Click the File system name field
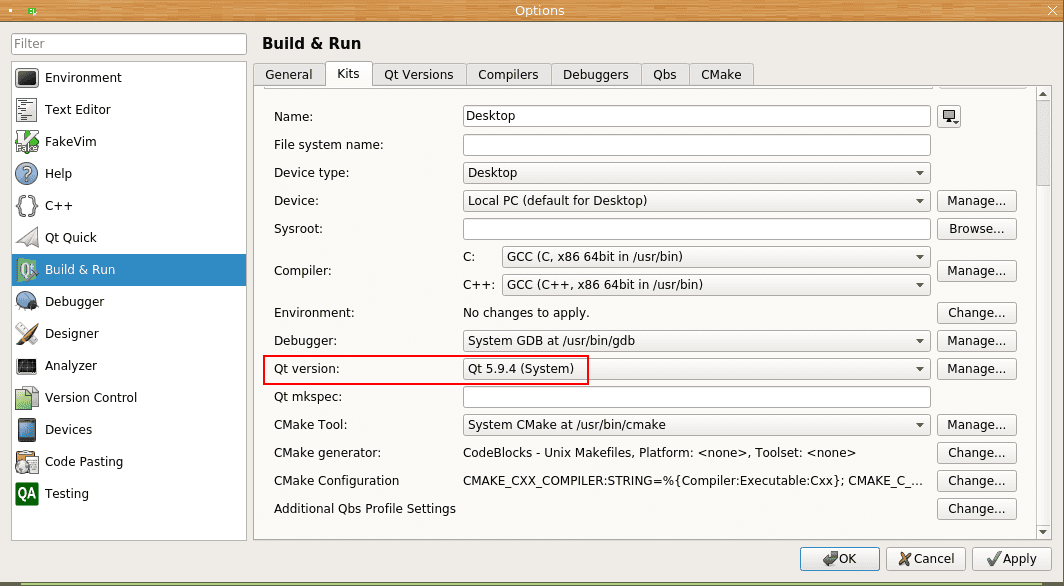Screen dimensions: 1064x586 click(x=696, y=145)
